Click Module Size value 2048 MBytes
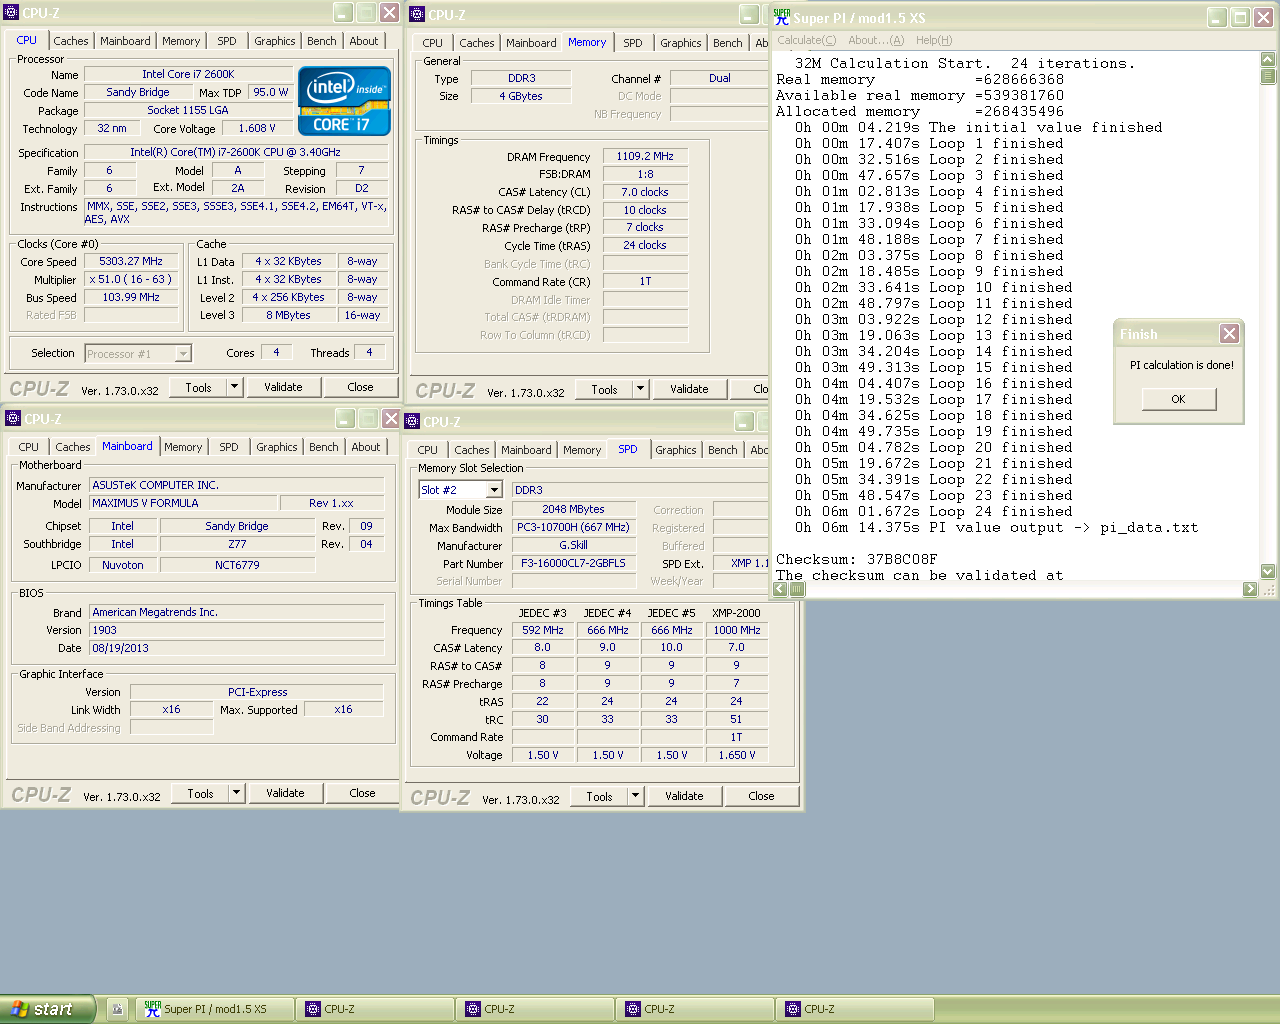1280x1024 pixels. 574,509
